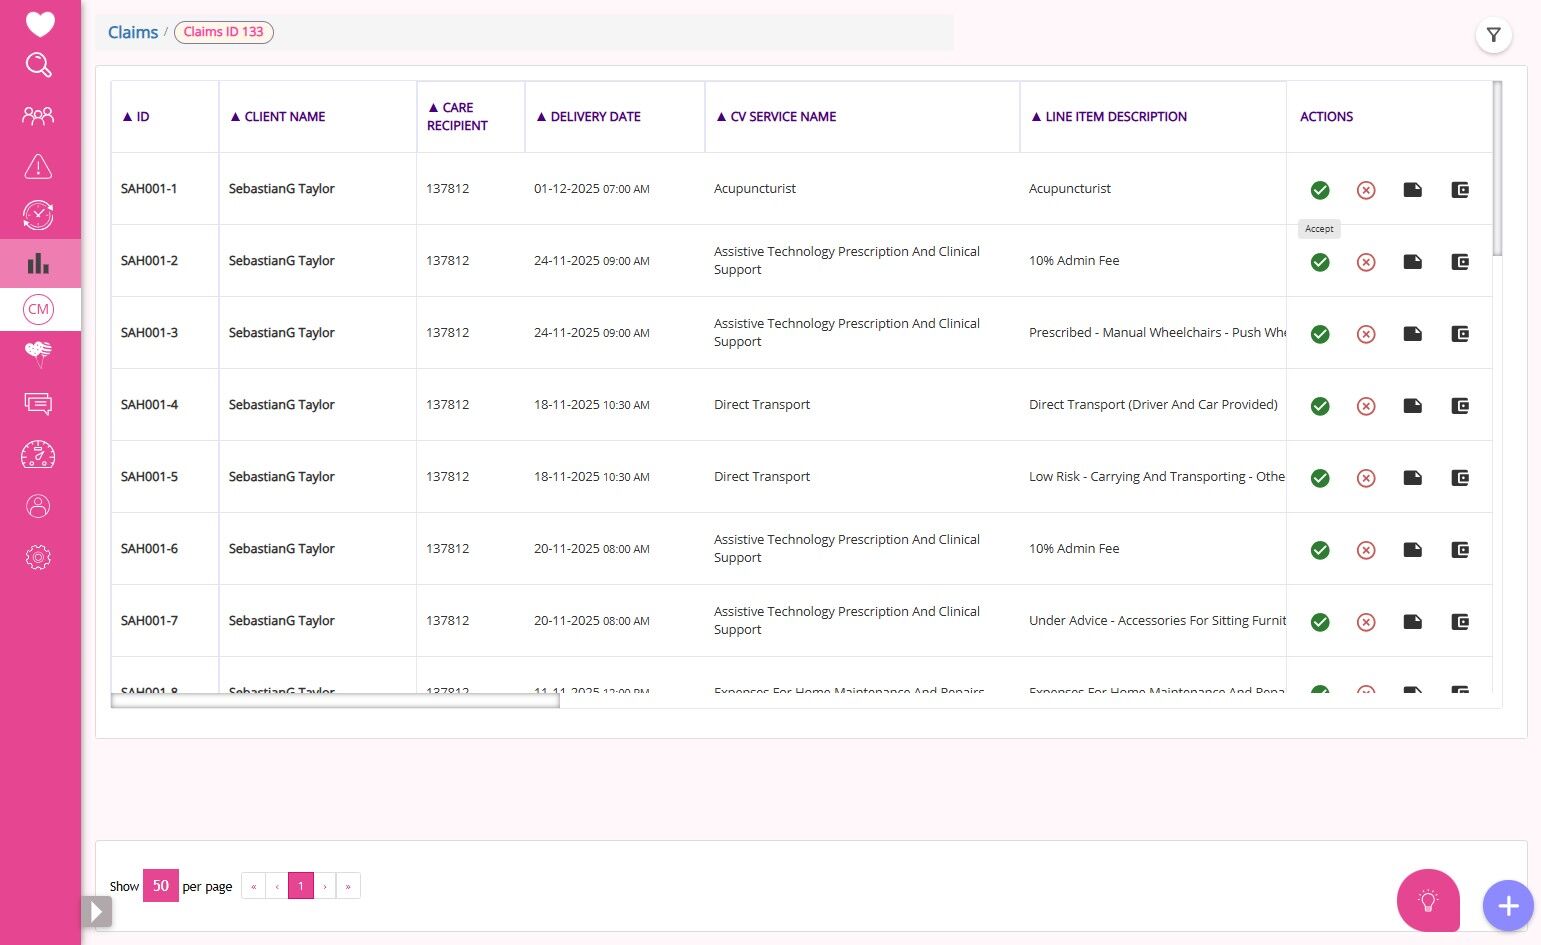The width and height of the screenshot is (1541, 945).
Task: Open the settings gear in the sidebar
Action: [38, 557]
